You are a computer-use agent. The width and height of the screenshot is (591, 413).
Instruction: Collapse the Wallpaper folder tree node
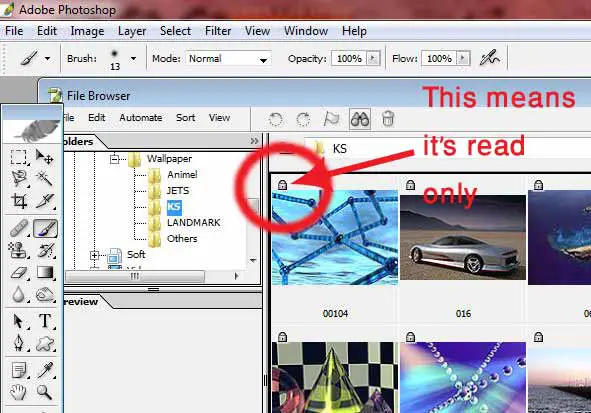click(x=115, y=159)
